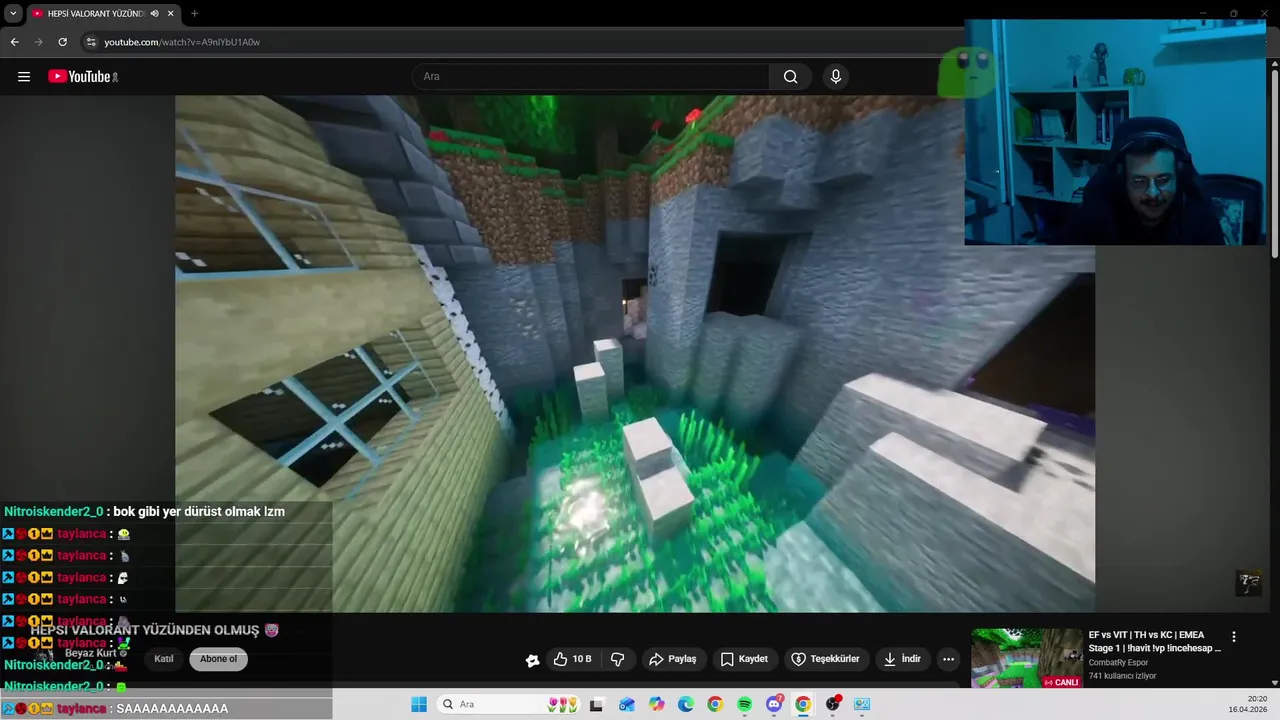Open a new browser tab
This screenshot has width=1280, height=720.
point(194,13)
